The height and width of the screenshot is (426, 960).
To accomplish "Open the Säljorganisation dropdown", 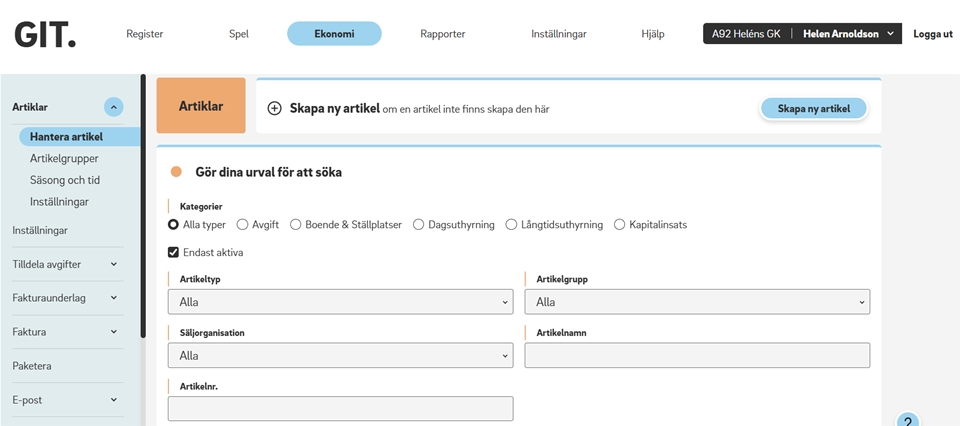I will tap(340, 355).
